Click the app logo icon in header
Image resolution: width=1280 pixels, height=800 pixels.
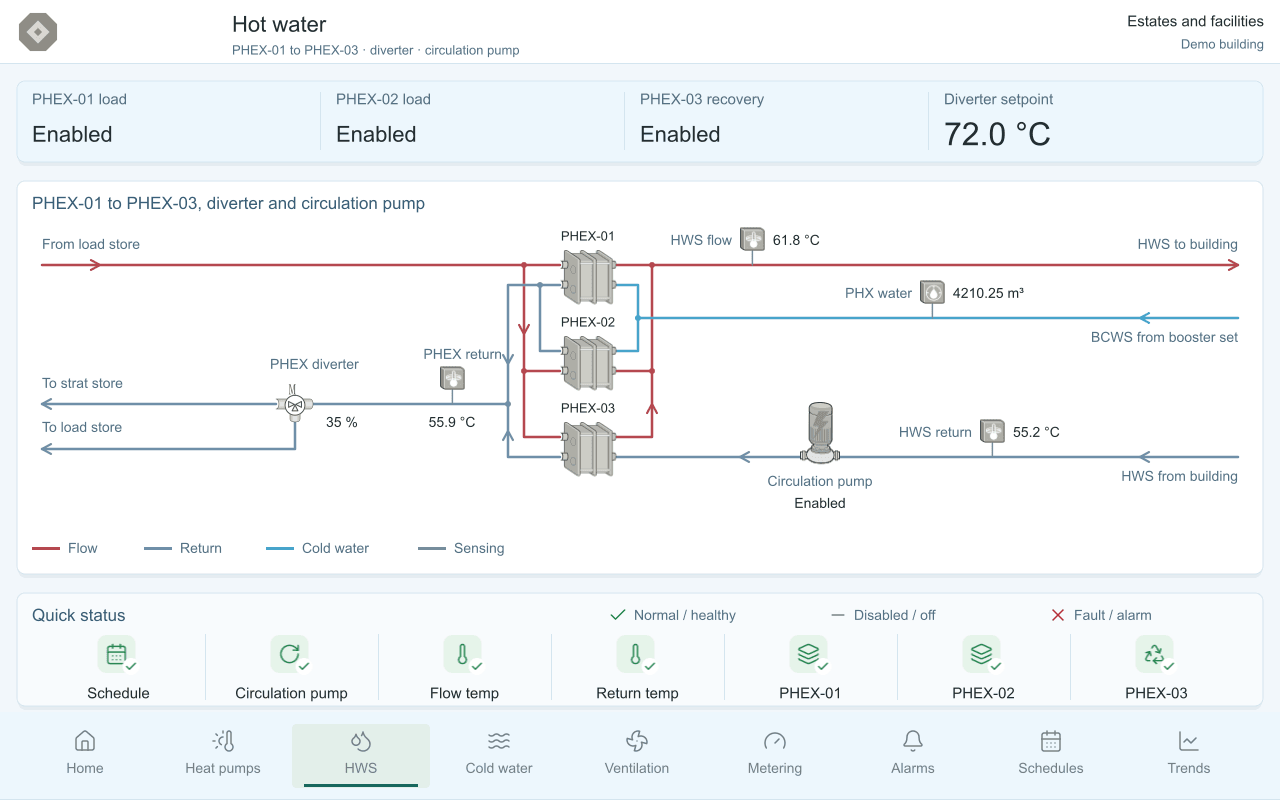38,32
